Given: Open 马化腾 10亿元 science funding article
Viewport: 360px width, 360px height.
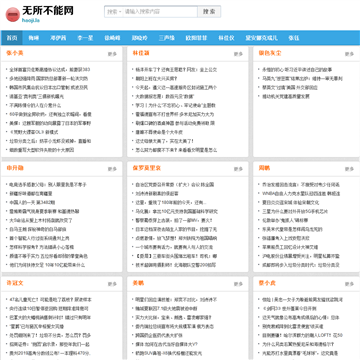Looking at the screenshot, I should click(x=177, y=212).
